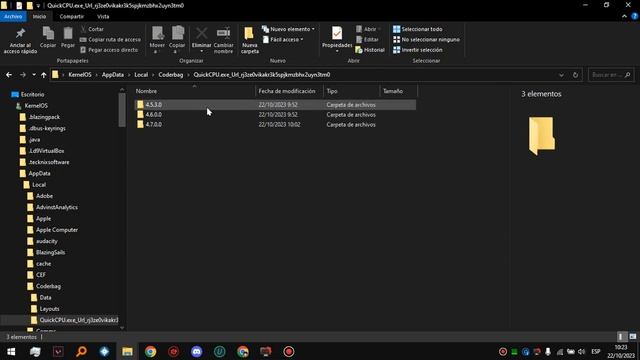Screen dimensions: 640x360
Task: Click the Cortar scissors command
Action: pos(92,29)
